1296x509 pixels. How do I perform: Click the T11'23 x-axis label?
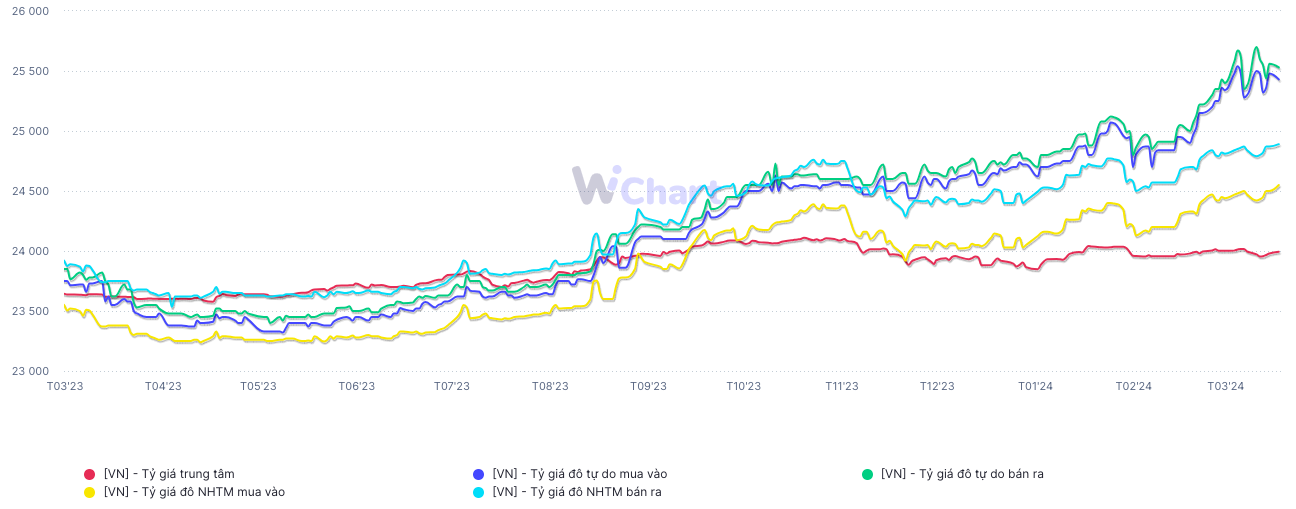click(x=842, y=386)
